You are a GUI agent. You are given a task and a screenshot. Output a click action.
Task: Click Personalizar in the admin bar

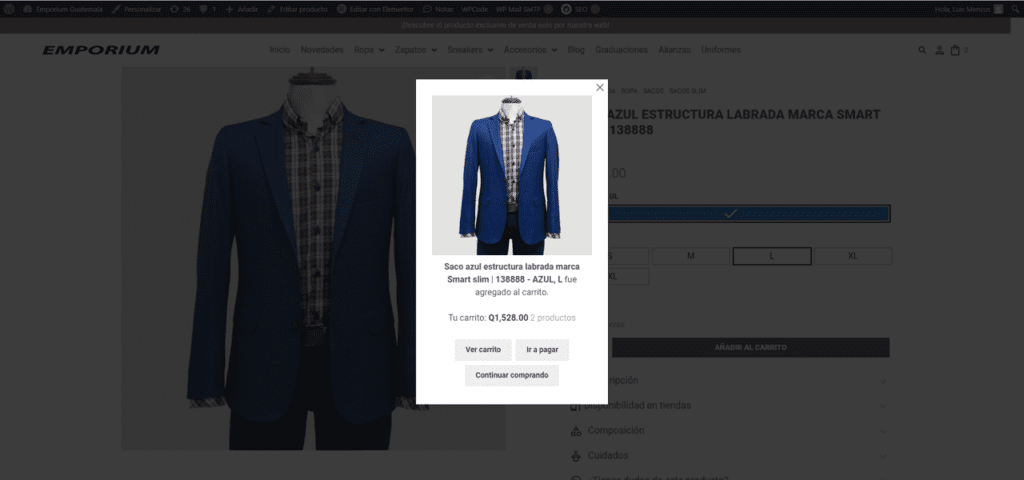tap(136, 9)
